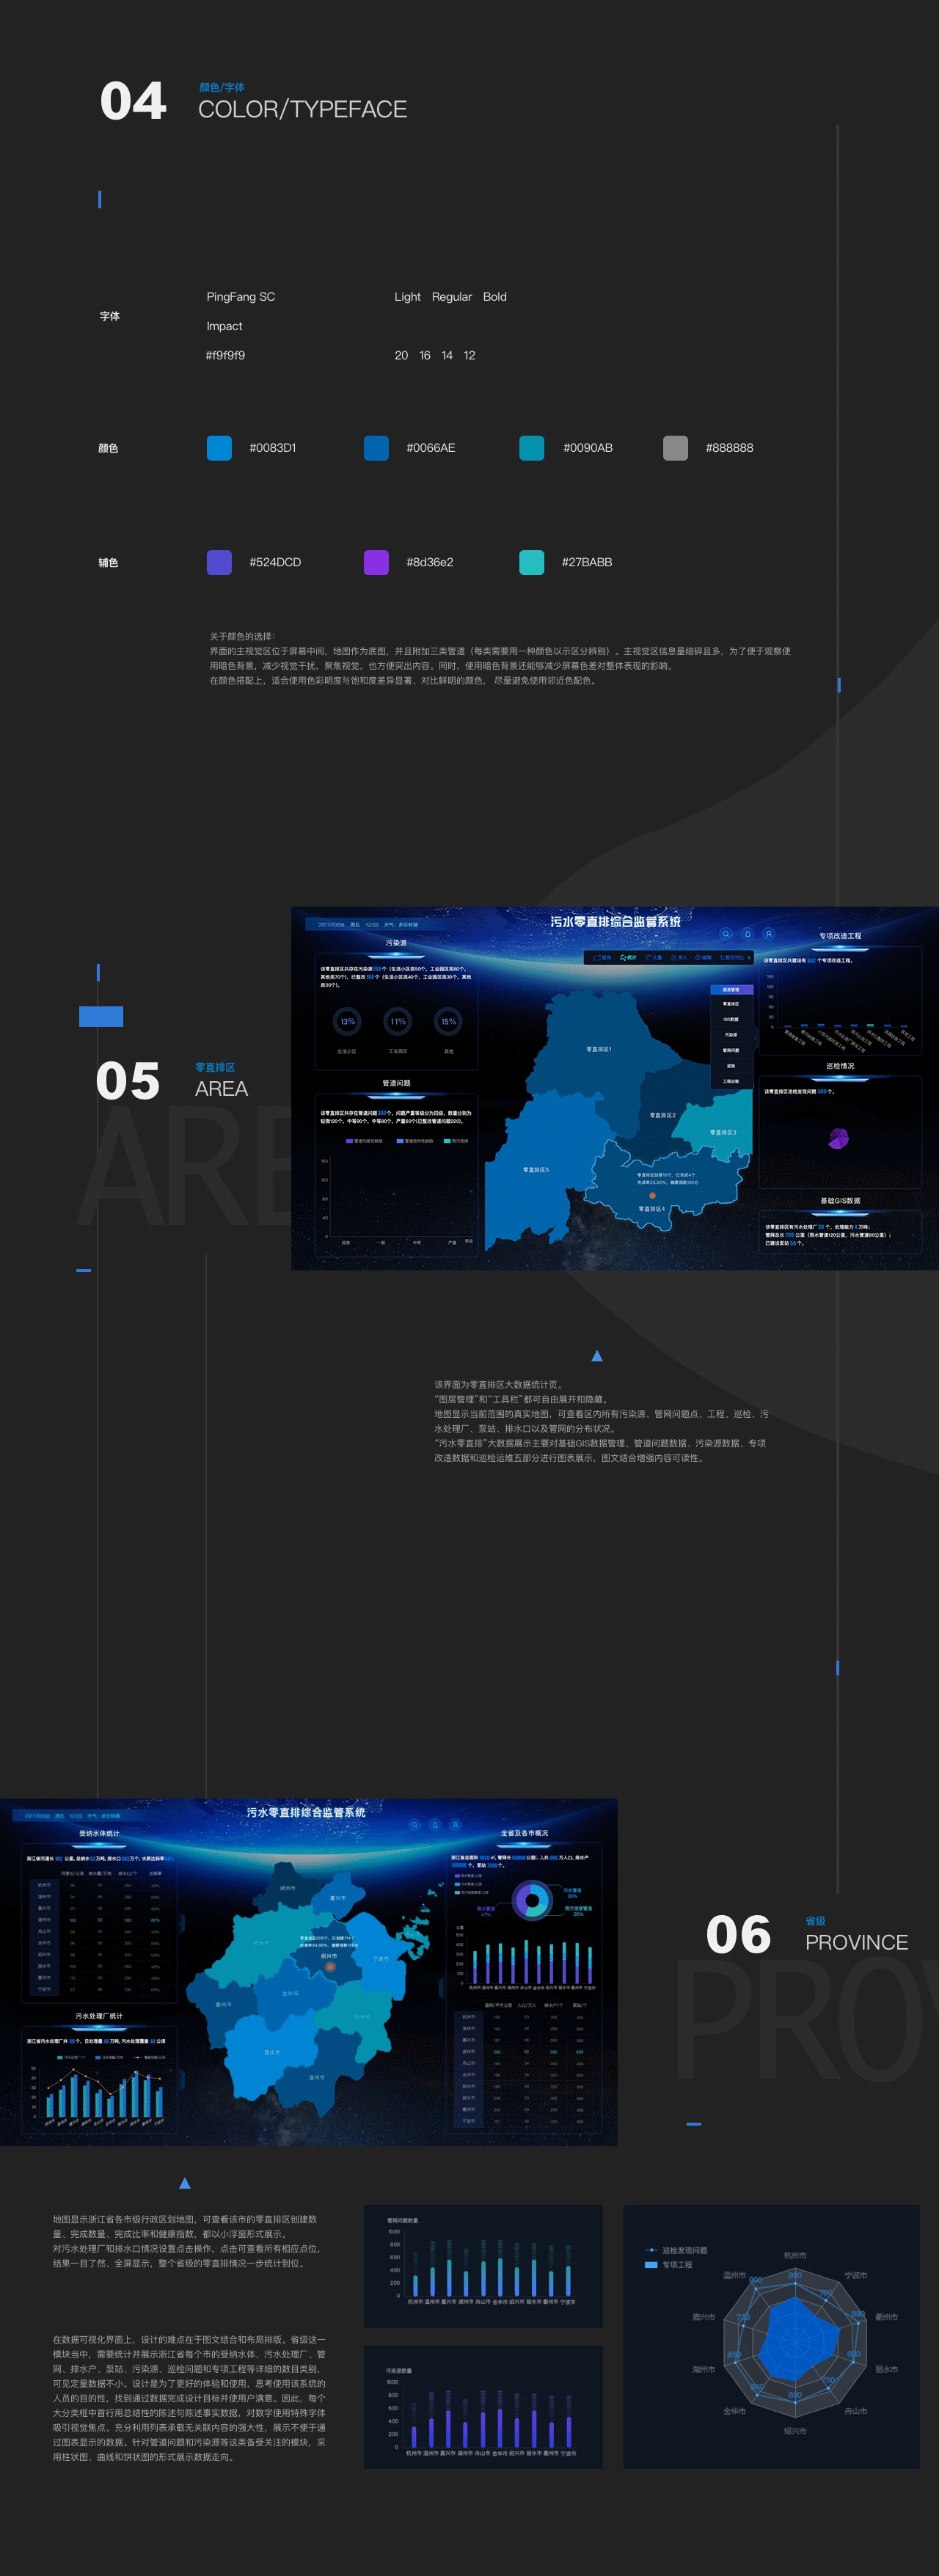
Task: Click 专项改造工程 panel title
Action: (x=840, y=936)
